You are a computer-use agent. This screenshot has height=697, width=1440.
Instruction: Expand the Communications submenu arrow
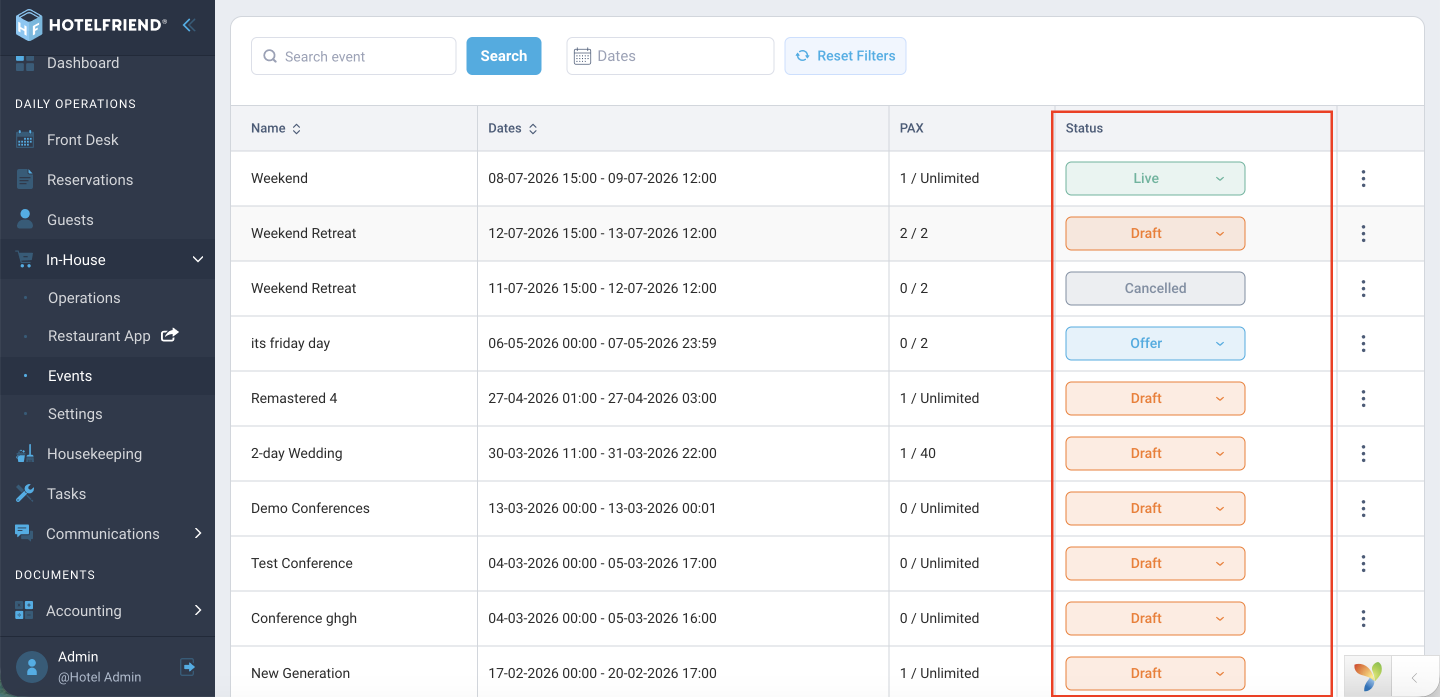(x=198, y=533)
